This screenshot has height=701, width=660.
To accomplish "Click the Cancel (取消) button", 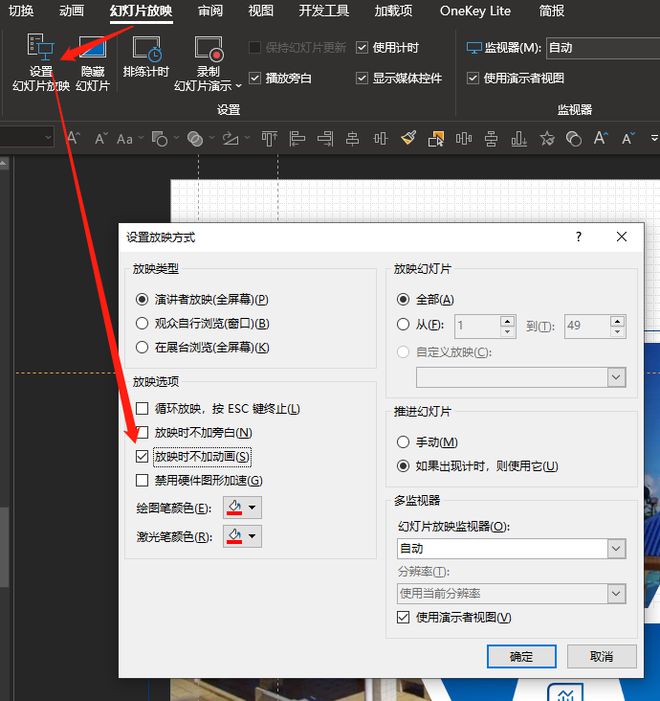I will [x=601, y=656].
